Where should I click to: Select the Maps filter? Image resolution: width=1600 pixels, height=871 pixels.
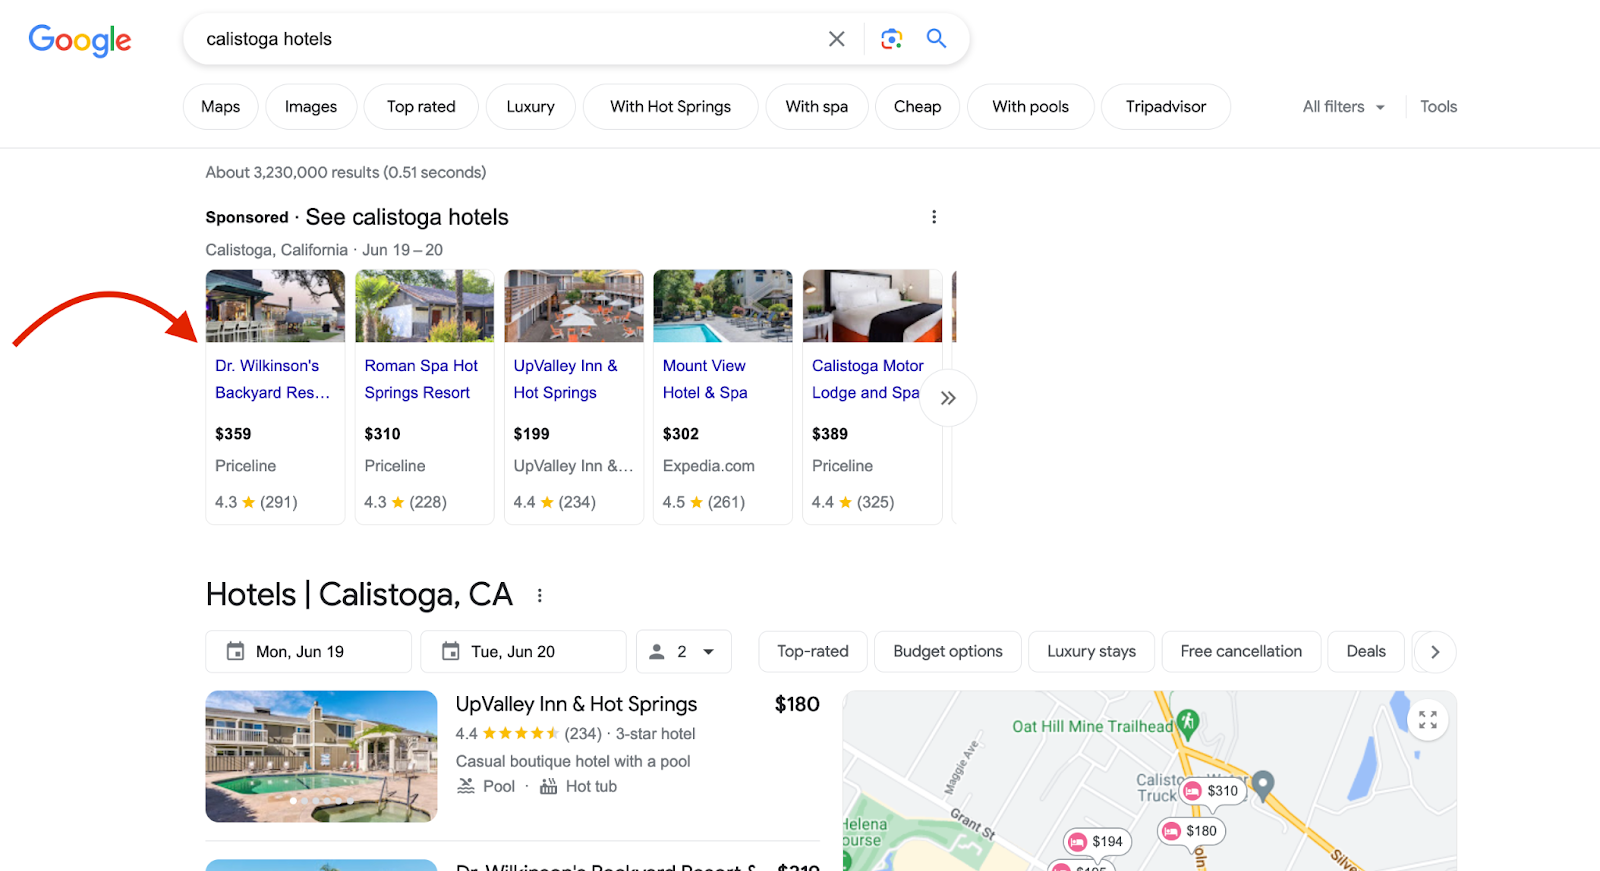(220, 107)
